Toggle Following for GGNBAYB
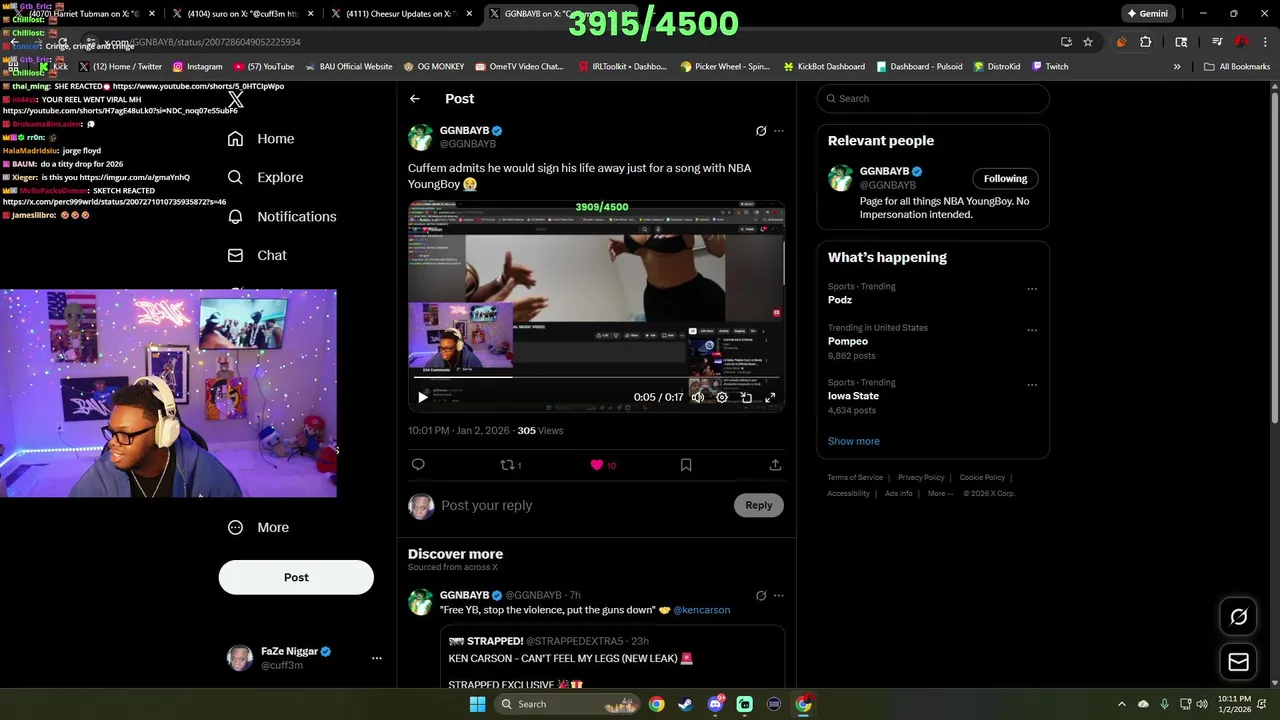The image size is (1280, 720). point(1005,178)
